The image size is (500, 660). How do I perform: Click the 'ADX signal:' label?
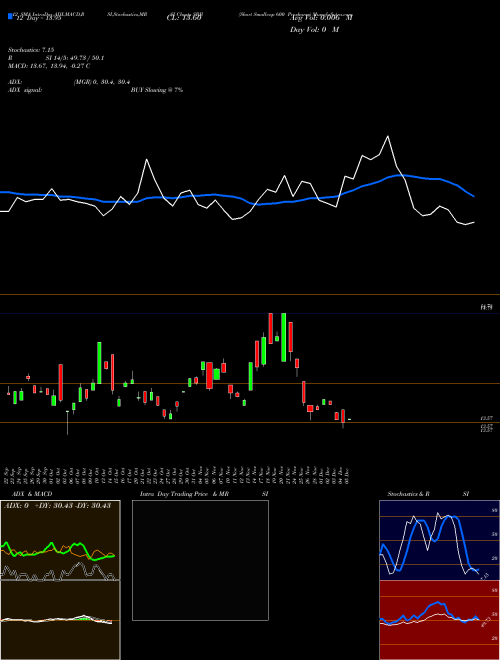[x=25, y=90]
